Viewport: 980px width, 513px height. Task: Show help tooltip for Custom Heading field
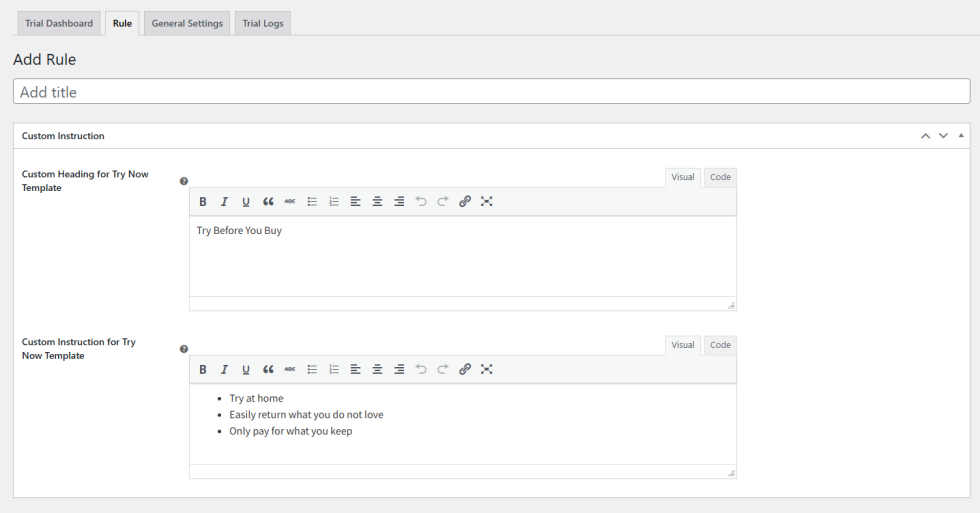click(184, 181)
